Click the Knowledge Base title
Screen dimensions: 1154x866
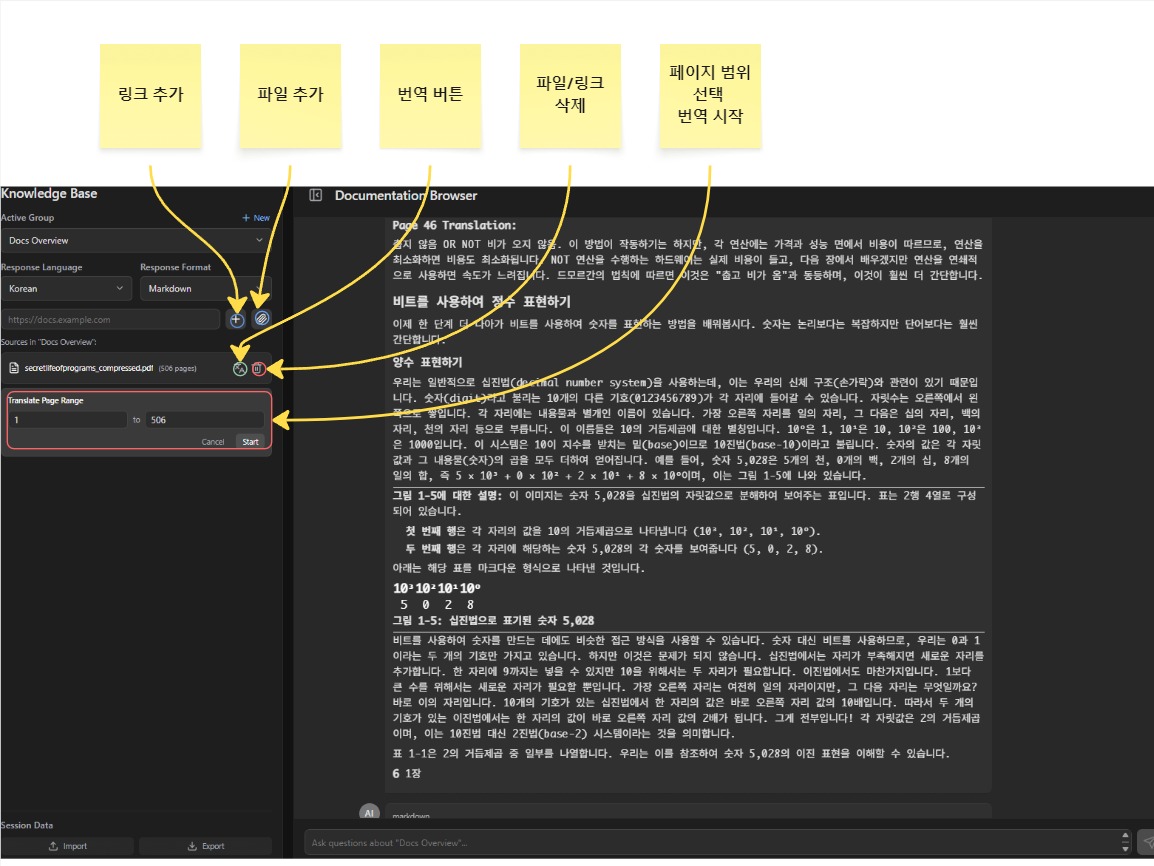(x=49, y=194)
